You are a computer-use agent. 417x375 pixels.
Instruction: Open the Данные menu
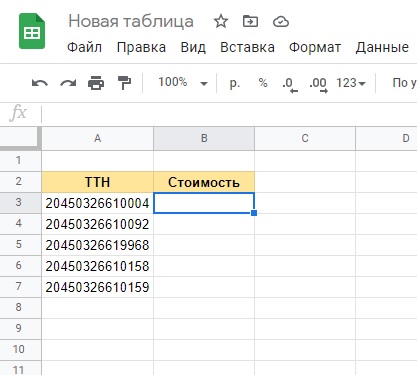[382, 47]
